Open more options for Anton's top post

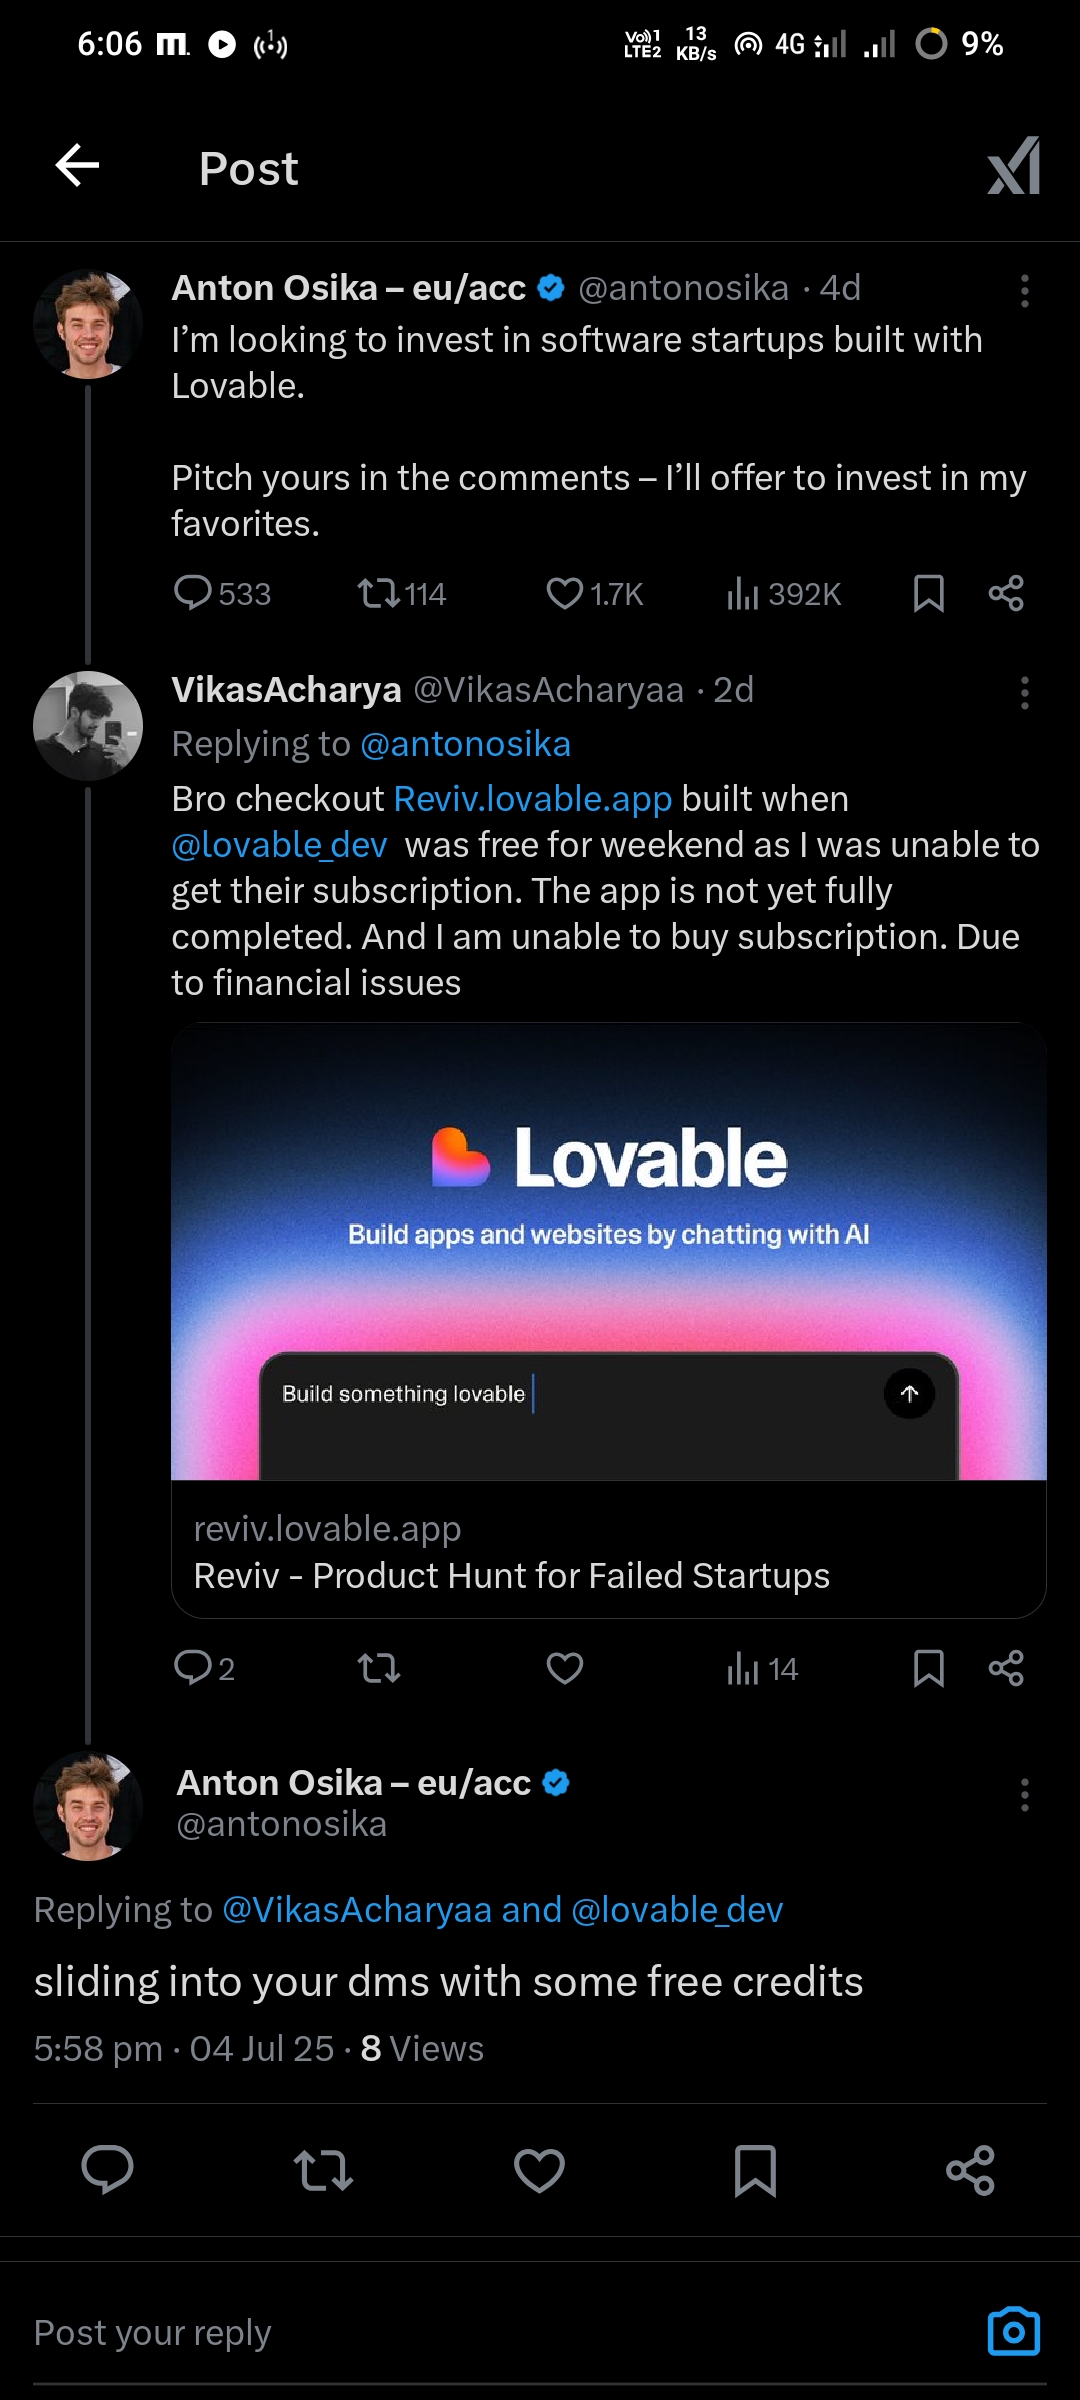pos(1024,291)
